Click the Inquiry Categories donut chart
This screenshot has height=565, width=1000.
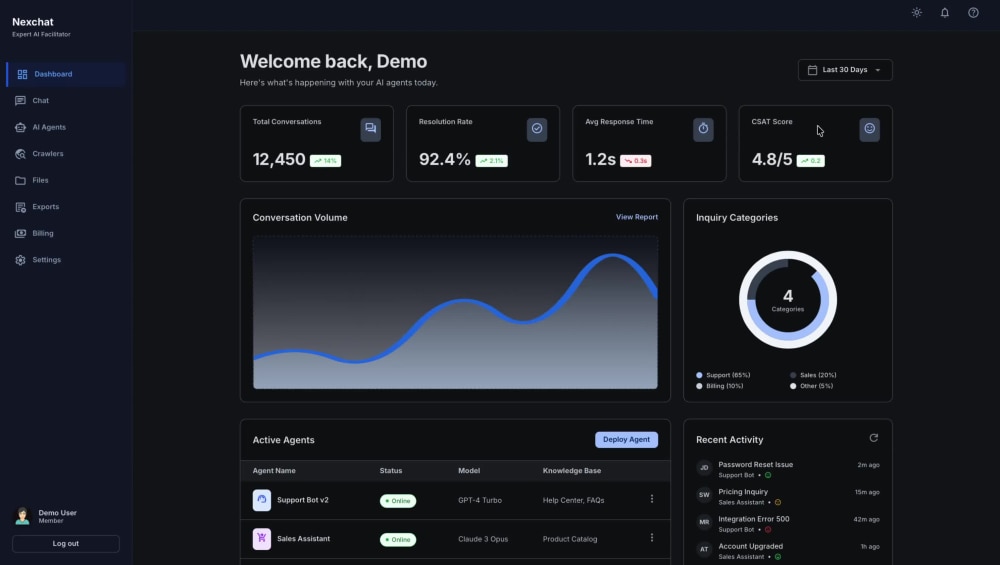[788, 300]
